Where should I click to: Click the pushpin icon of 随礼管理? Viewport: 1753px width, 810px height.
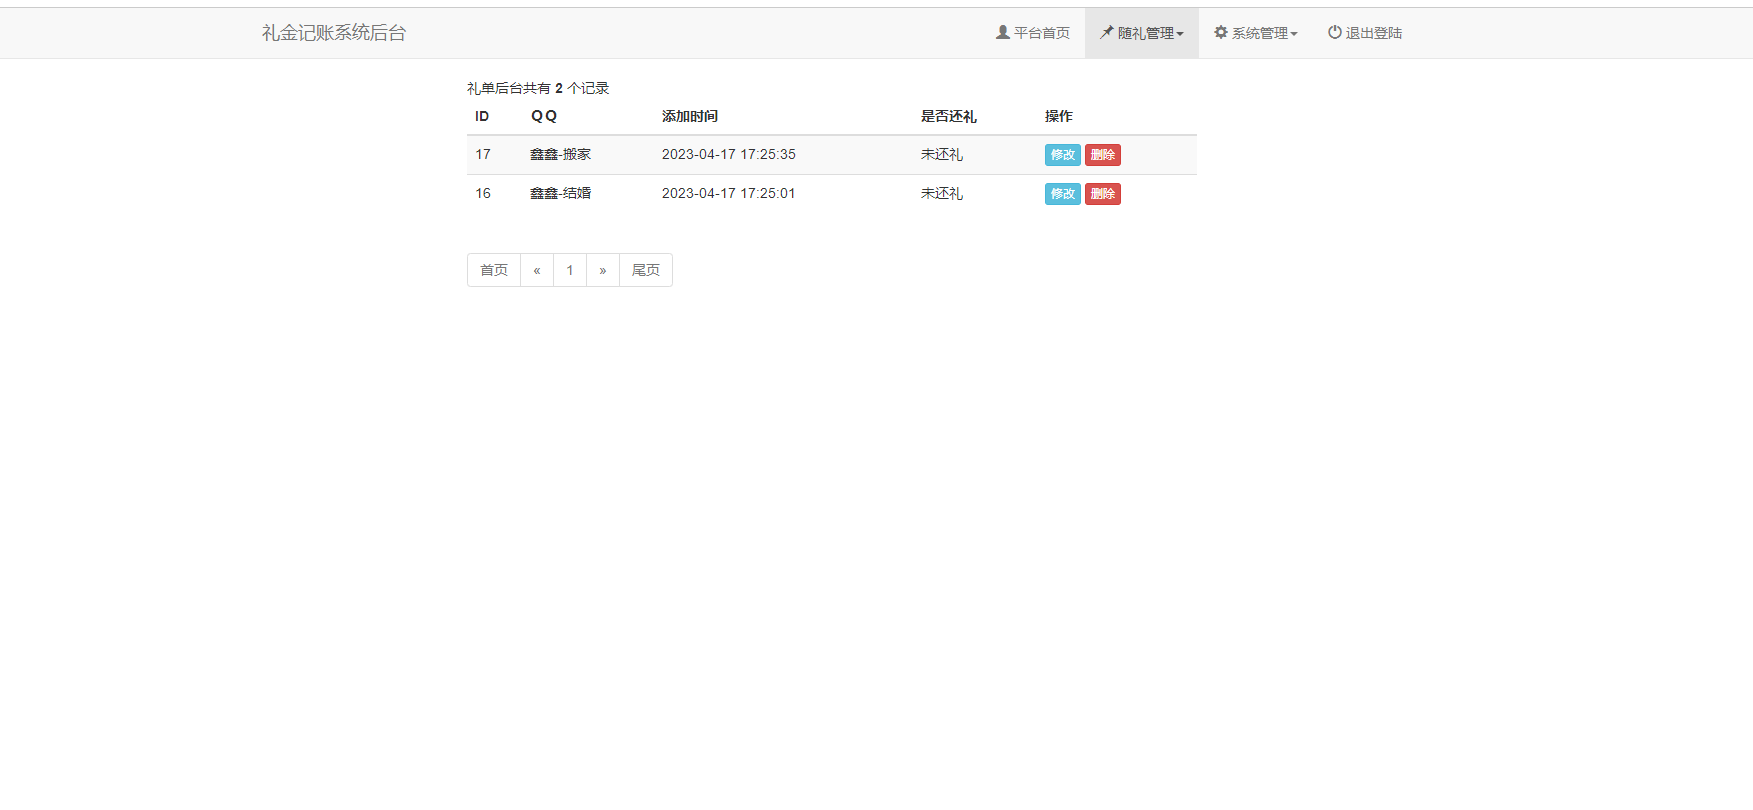point(1106,32)
